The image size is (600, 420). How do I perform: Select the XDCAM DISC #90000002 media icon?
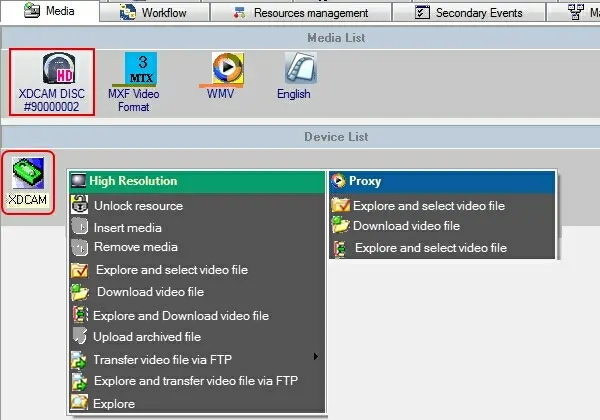pyautogui.click(x=52, y=78)
